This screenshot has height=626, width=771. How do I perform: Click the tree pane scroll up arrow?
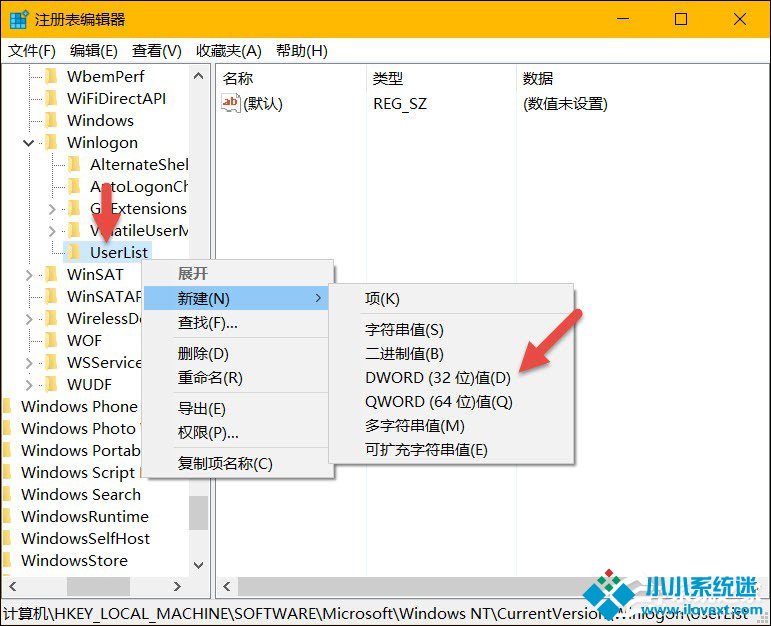(x=199, y=76)
